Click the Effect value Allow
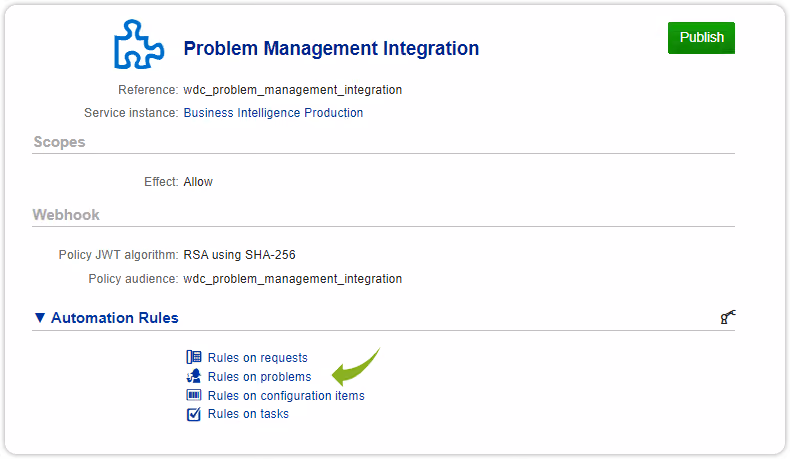 click(198, 182)
